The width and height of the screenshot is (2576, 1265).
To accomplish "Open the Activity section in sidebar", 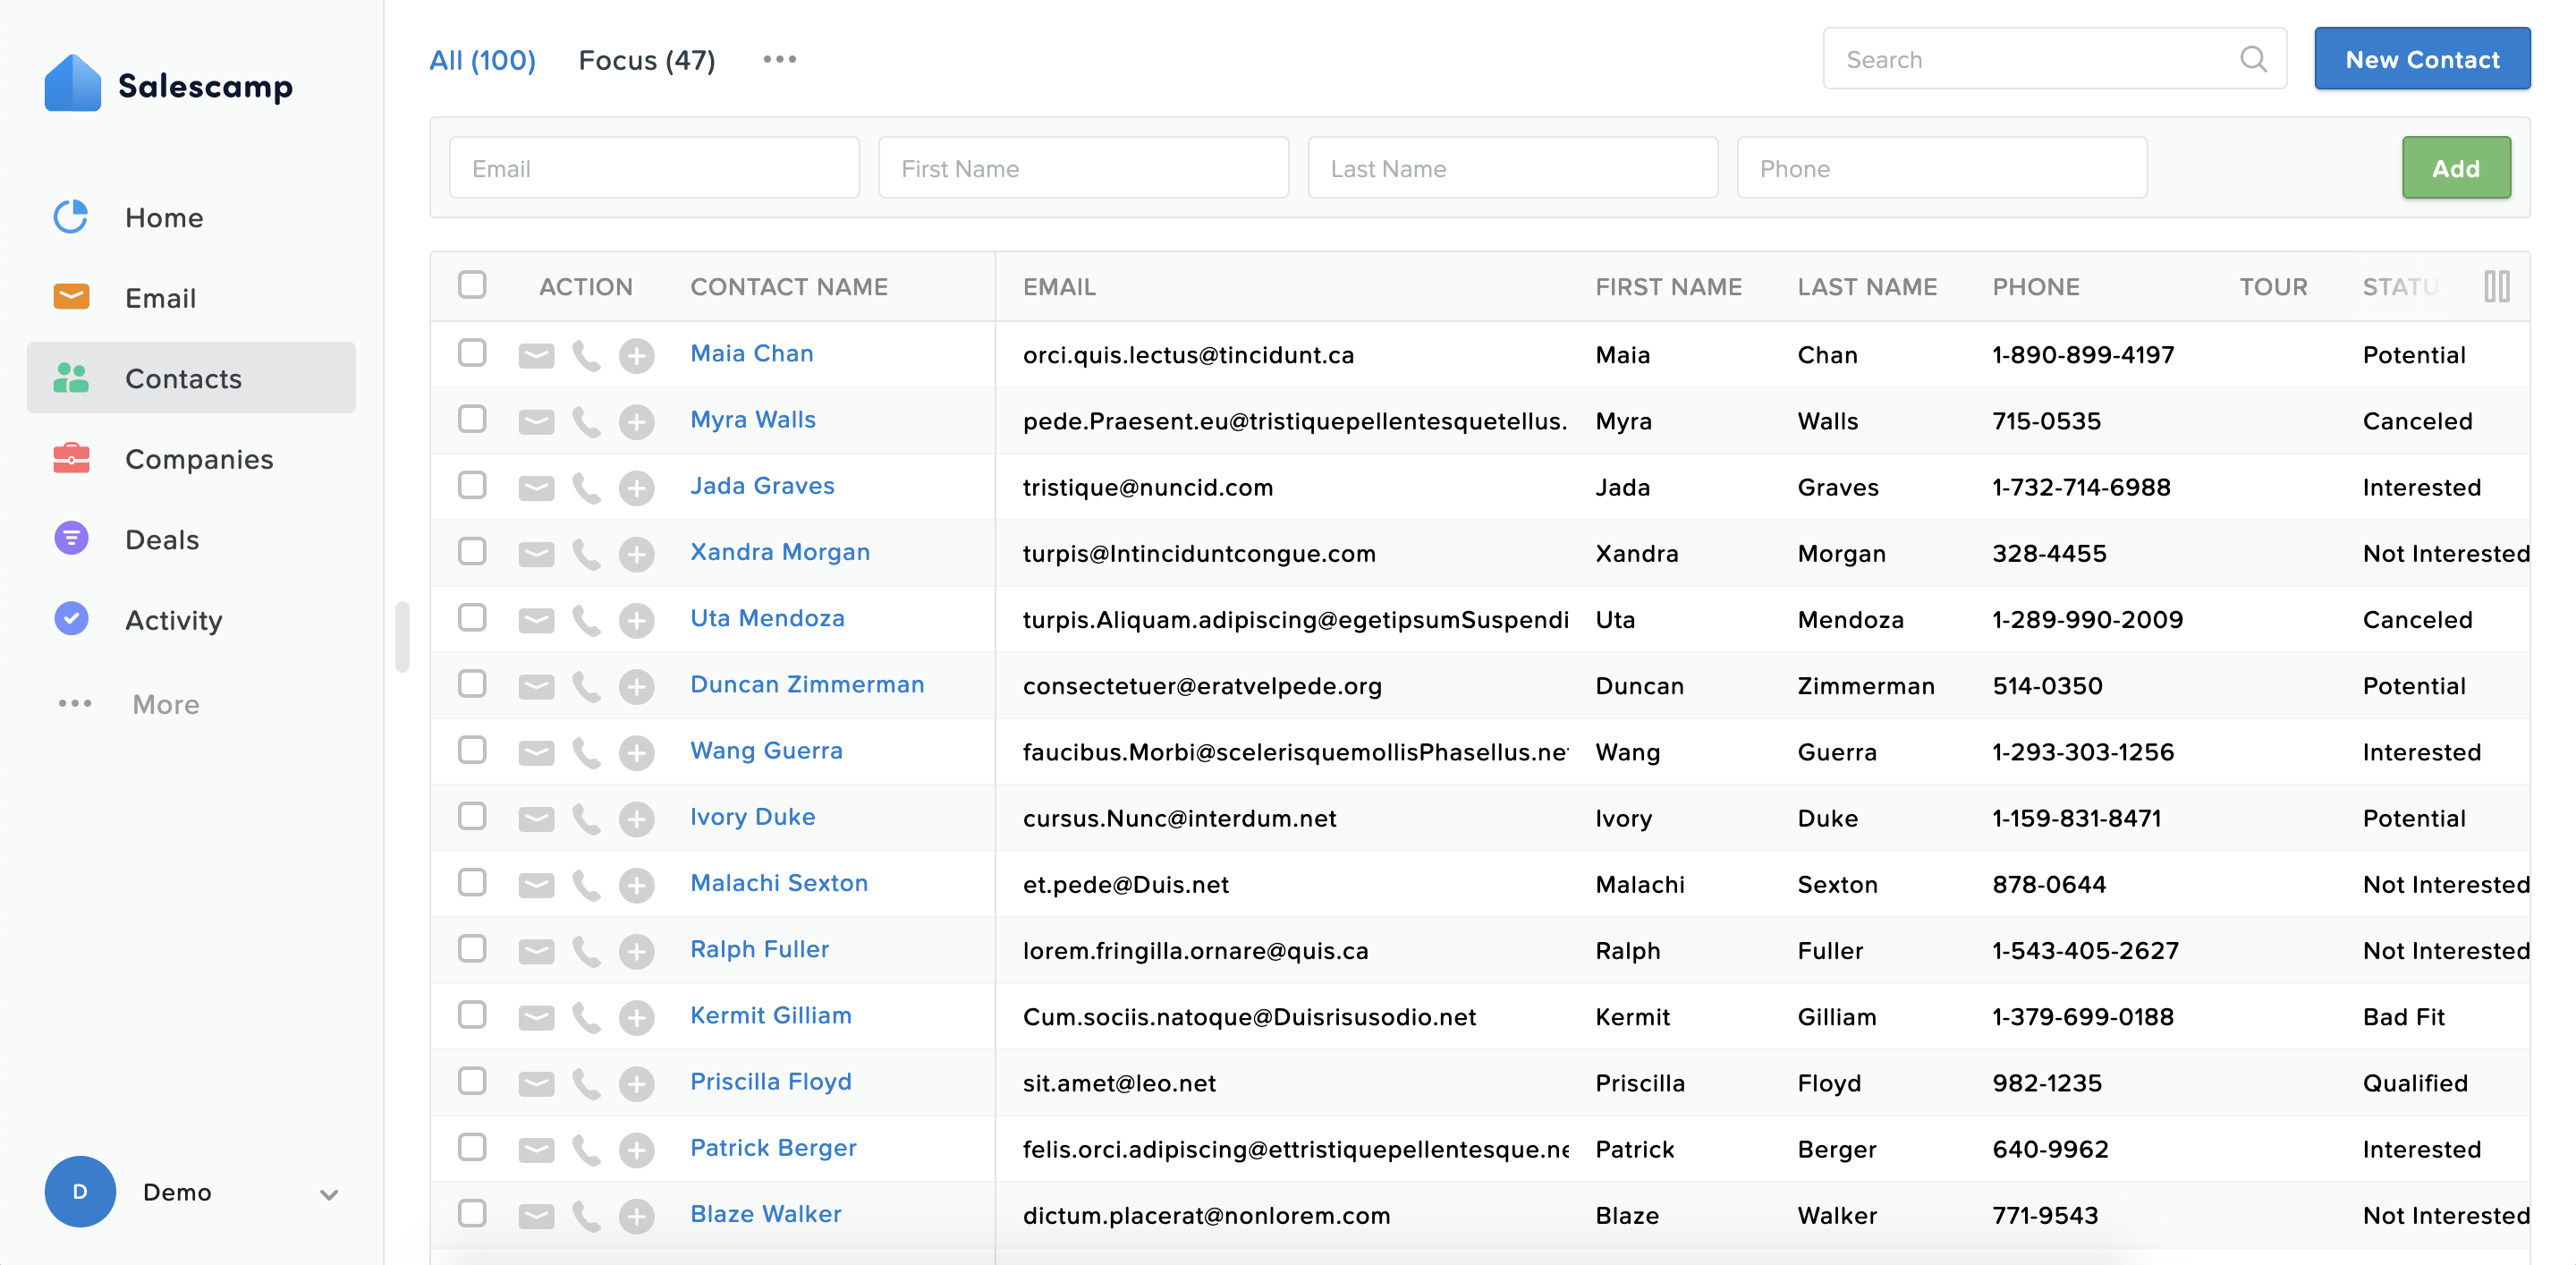I will click(x=173, y=620).
